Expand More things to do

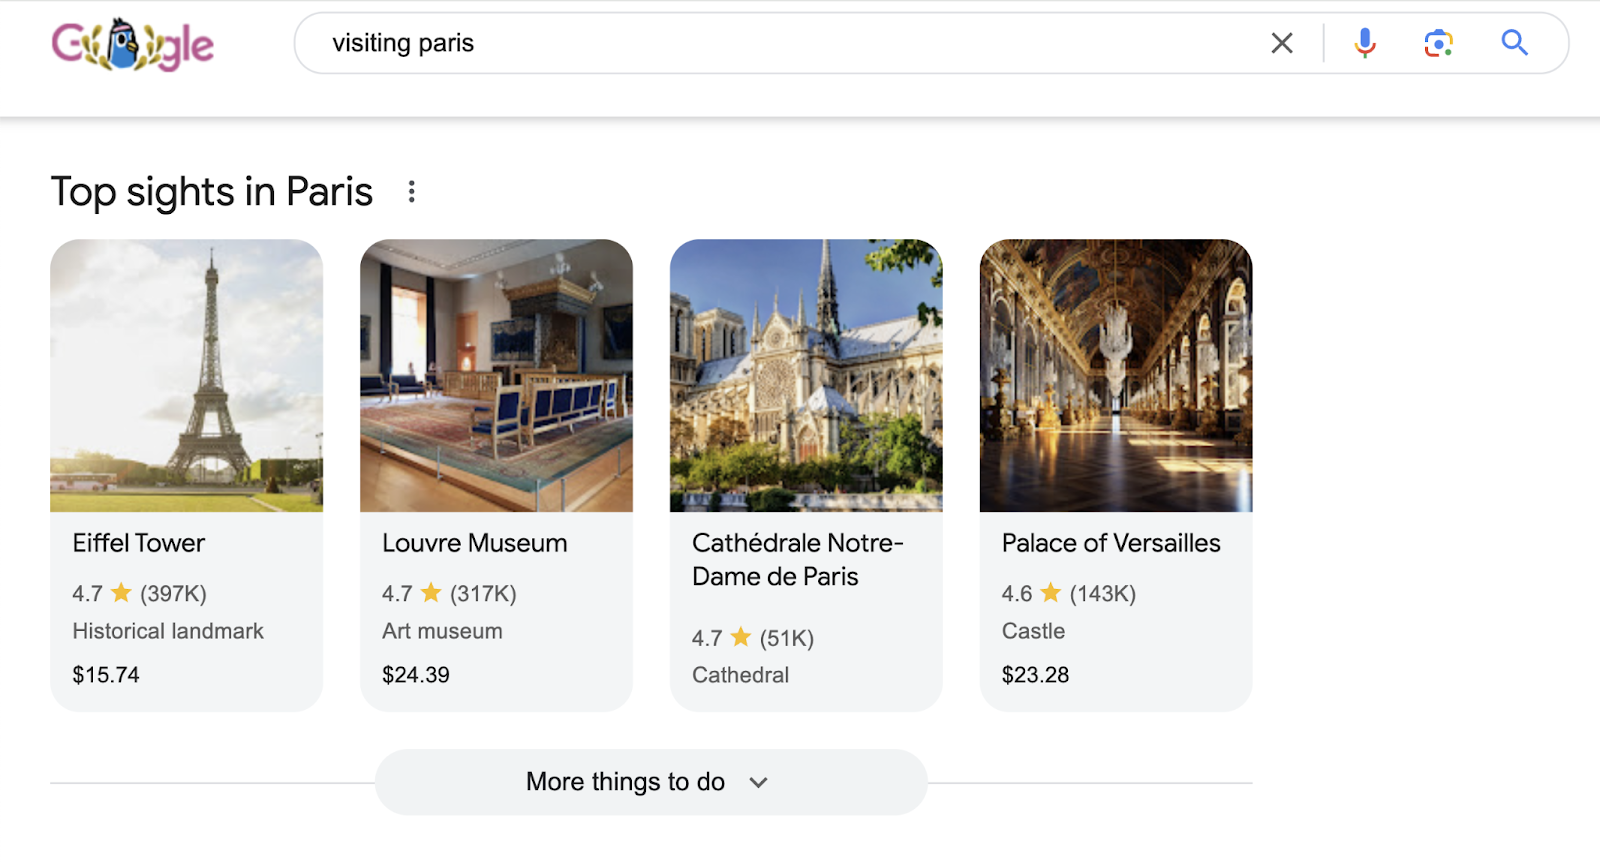tap(626, 782)
